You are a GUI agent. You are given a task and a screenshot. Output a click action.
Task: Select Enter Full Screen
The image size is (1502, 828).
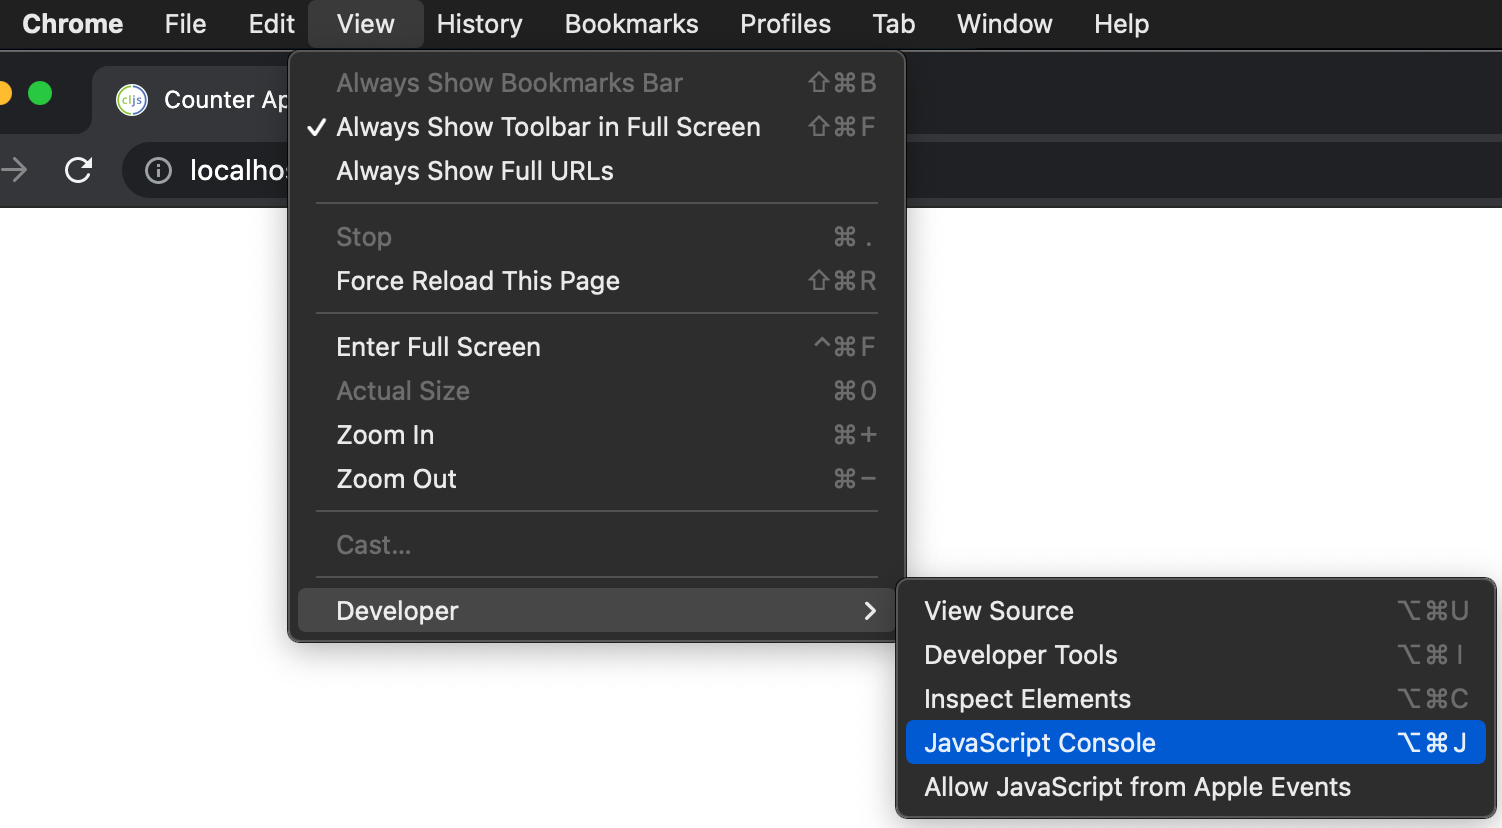(438, 346)
